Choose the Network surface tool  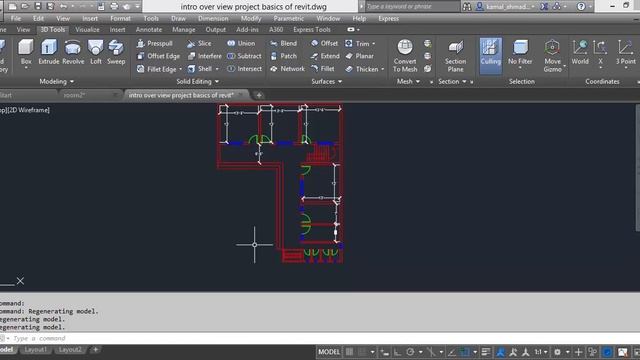[x=287, y=69]
